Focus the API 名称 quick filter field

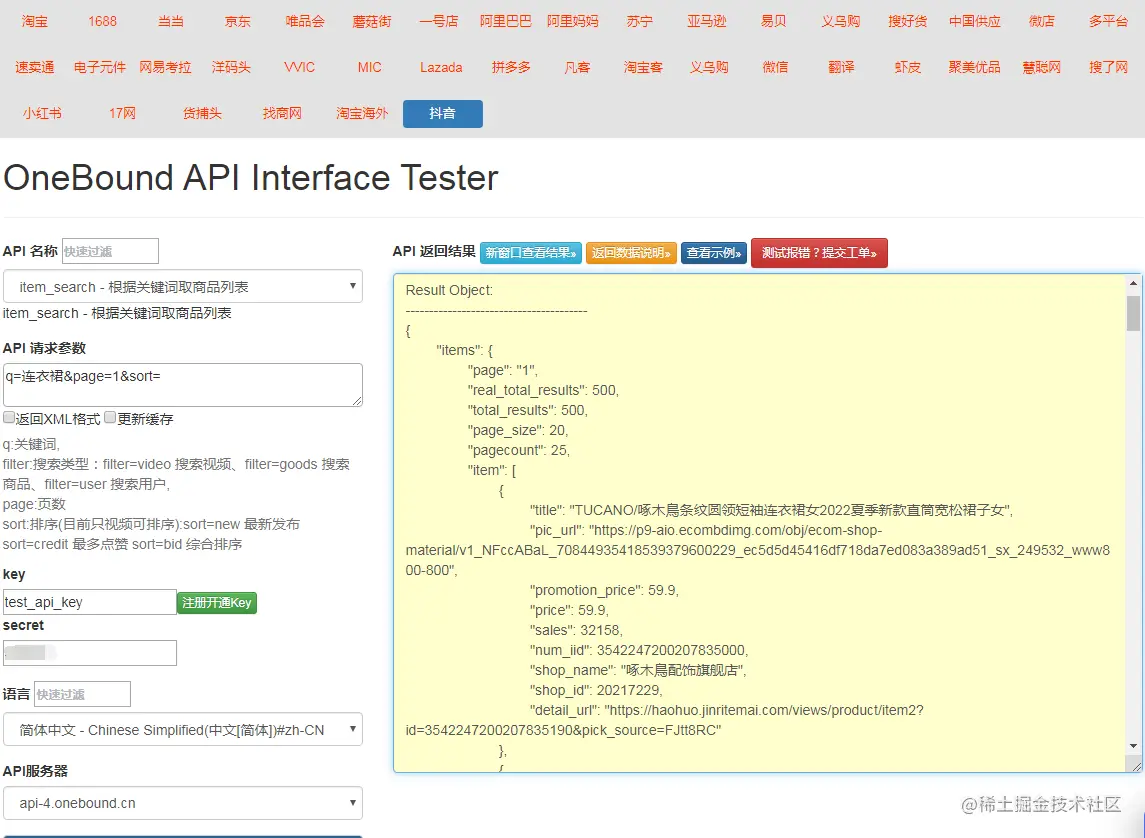click(x=110, y=251)
